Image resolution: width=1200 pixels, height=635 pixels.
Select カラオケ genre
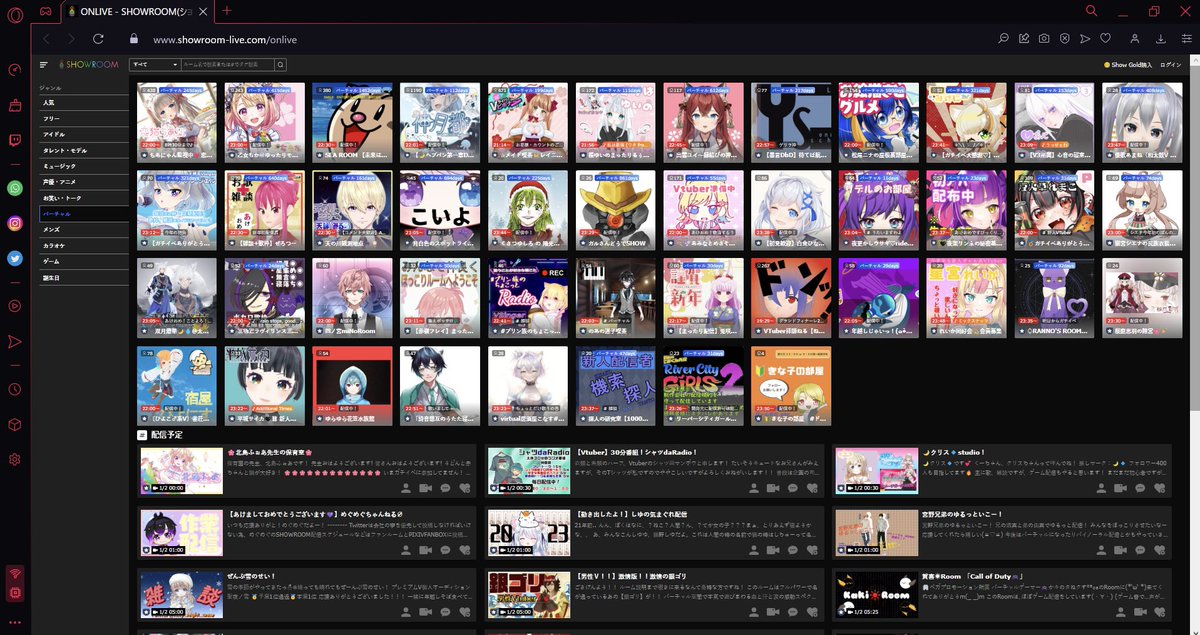pos(83,246)
